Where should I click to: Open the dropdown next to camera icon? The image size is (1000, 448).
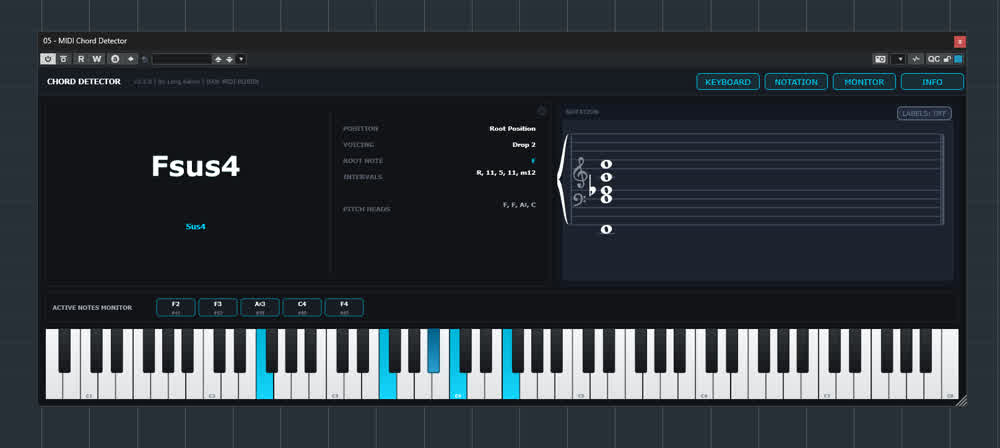(x=899, y=59)
